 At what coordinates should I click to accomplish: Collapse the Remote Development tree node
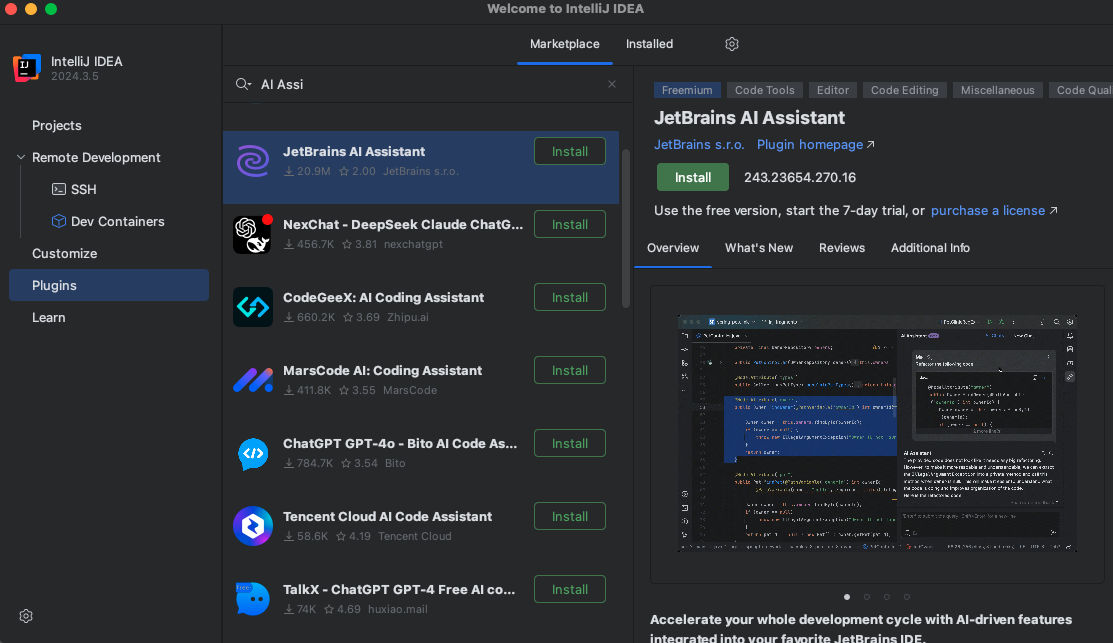coord(21,158)
